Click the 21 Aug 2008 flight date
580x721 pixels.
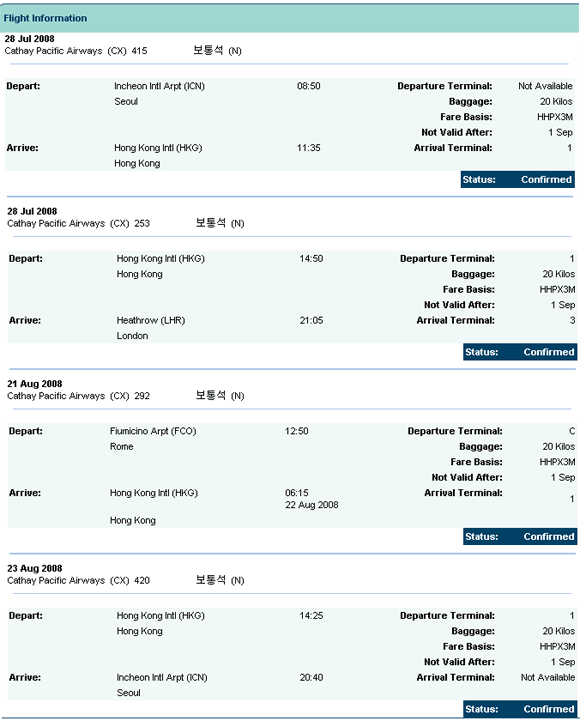pyautogui.click(x=34, y=384)
